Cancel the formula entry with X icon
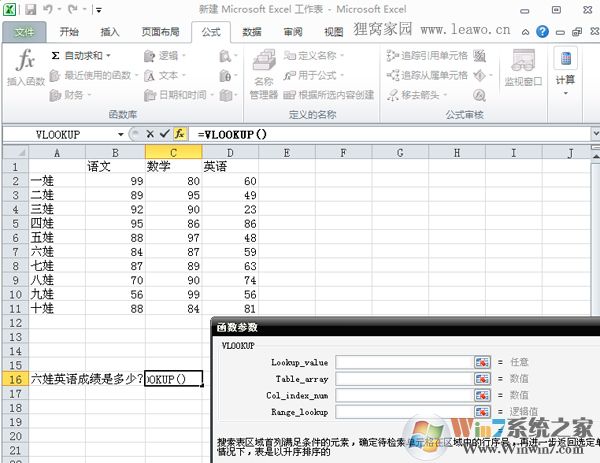Screen dimensions: 600x463 point(150,133)
